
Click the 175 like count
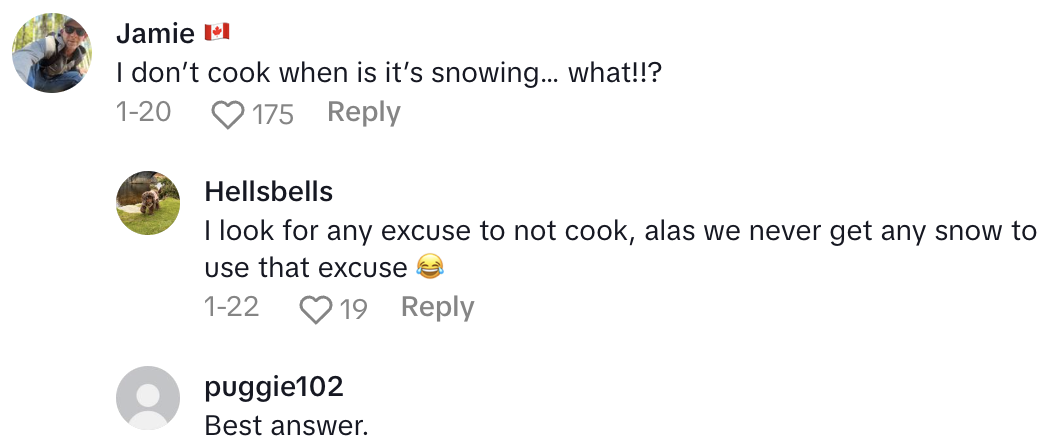pos(273,115)
